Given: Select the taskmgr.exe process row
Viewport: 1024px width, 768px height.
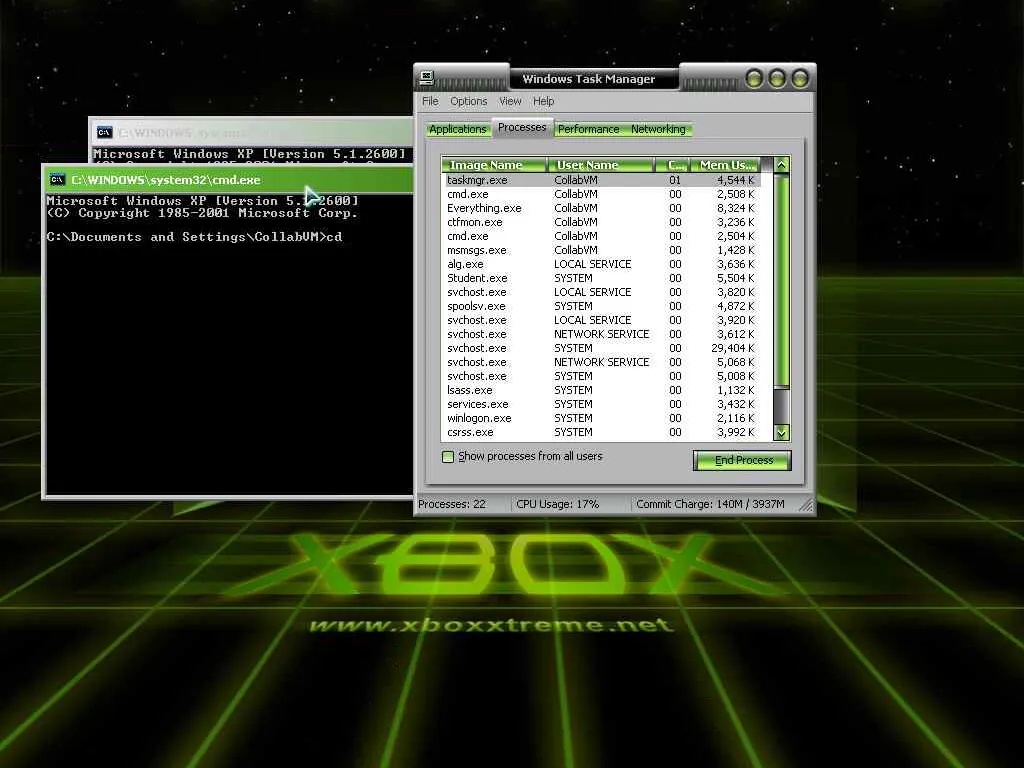Looking at the screenshot, I should pos(601,180).
